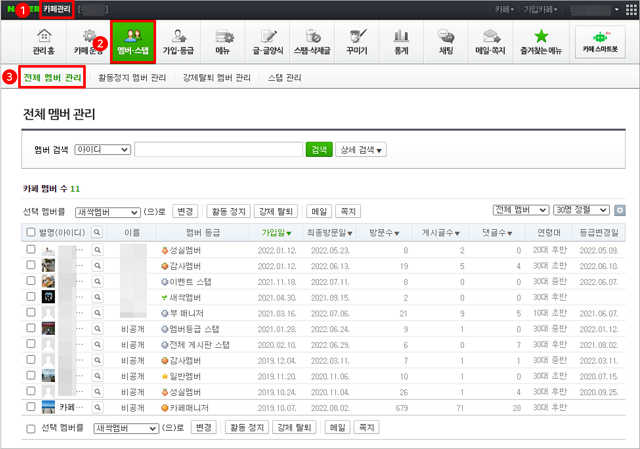Click the member search text field

click(x=218, y=149)
